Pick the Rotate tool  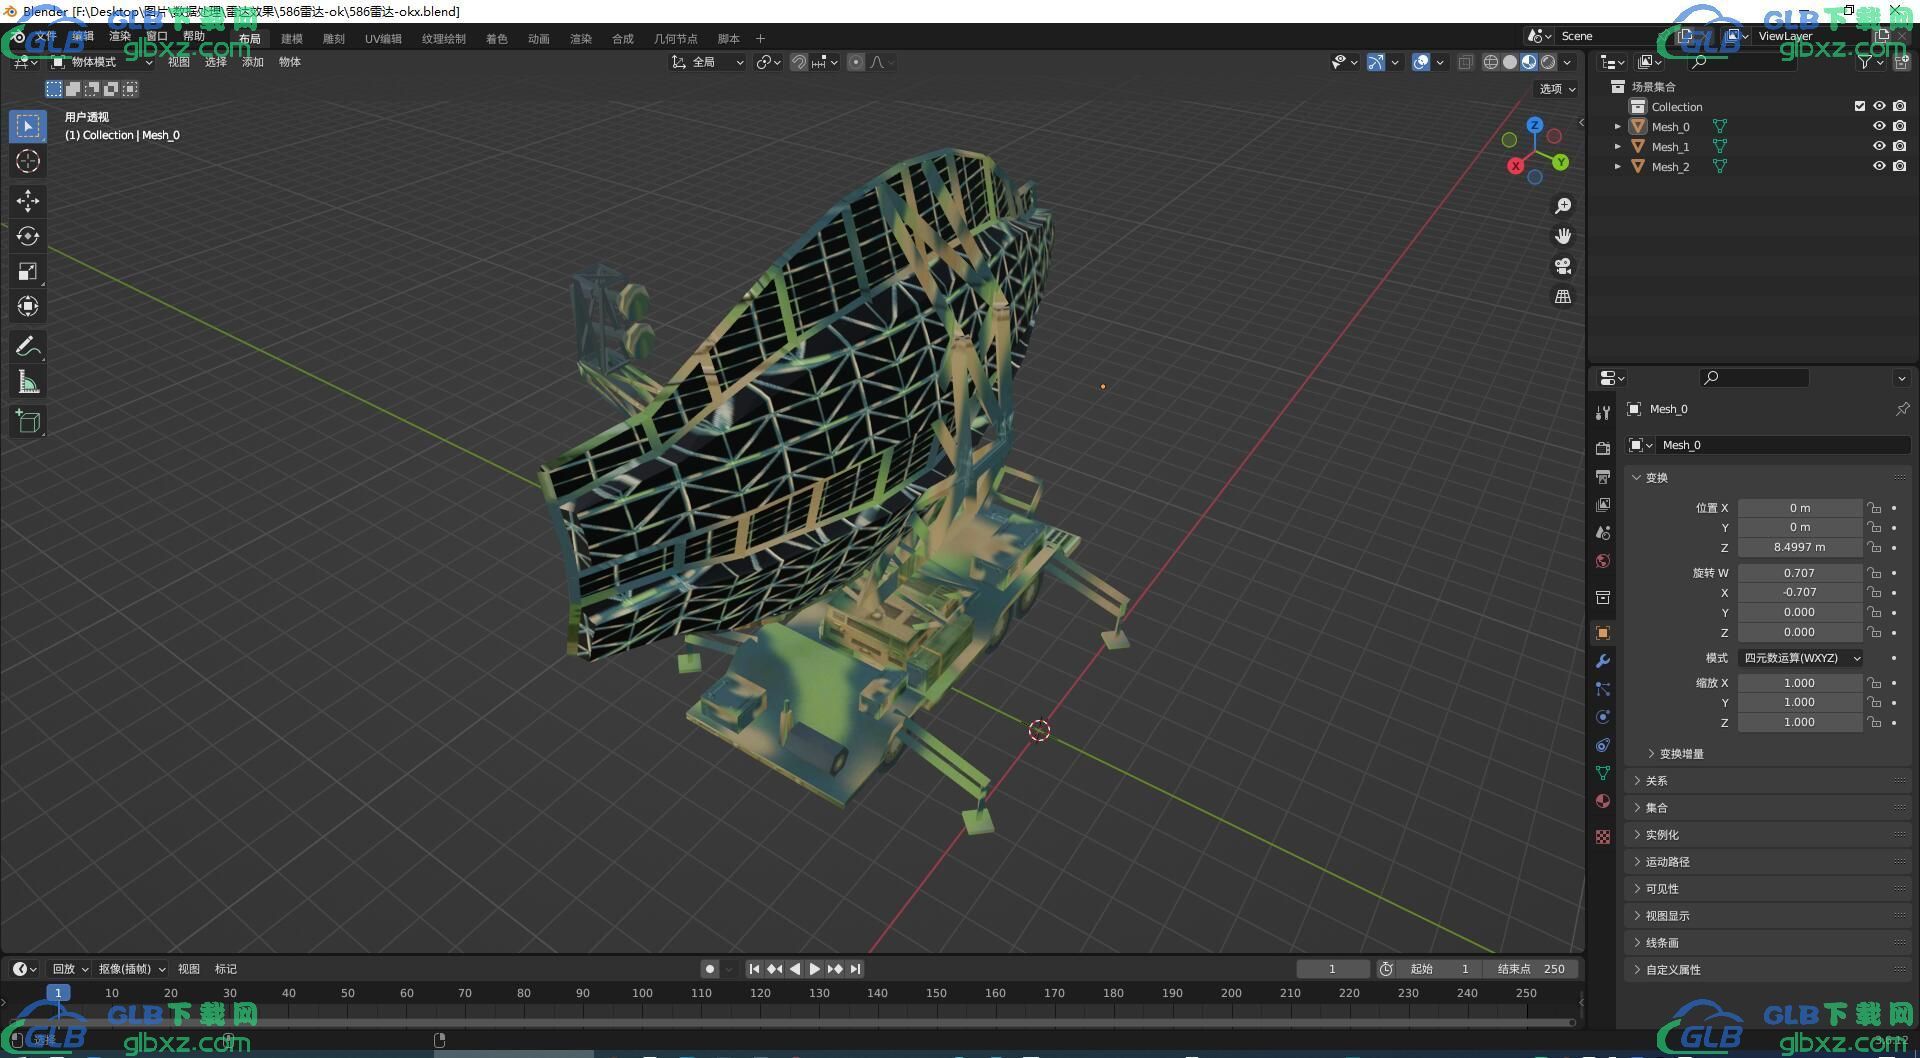(28, 236)
